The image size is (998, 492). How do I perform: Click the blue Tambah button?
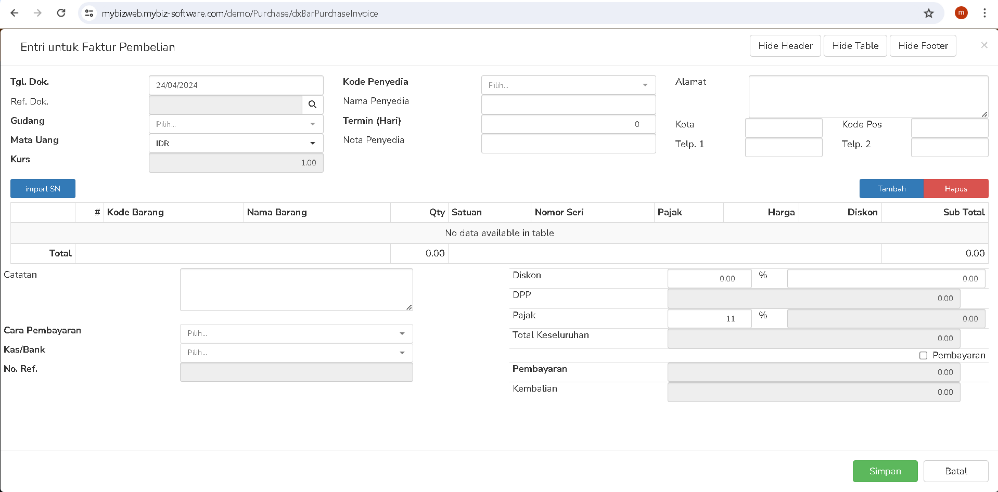click(x=892, y=189)
